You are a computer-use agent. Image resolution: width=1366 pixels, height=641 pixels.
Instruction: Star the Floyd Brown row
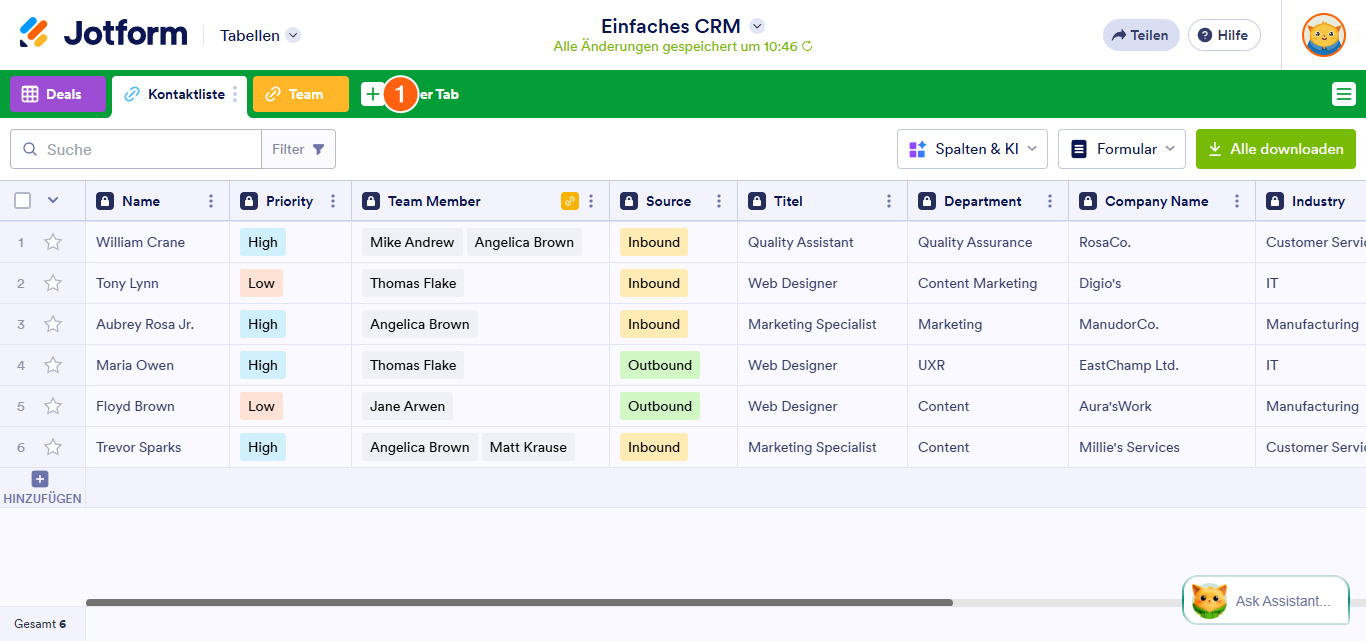pos(53,406)
